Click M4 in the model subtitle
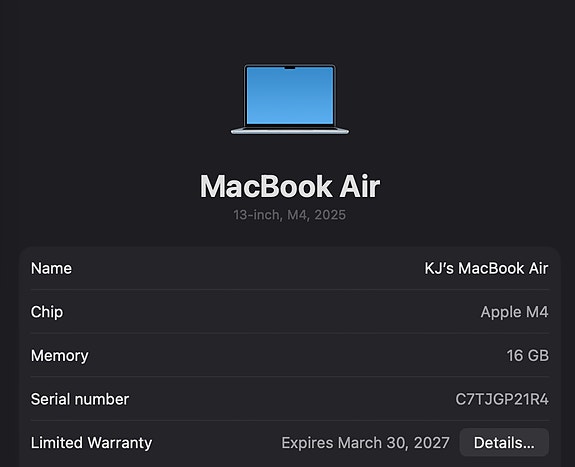 click(297, 215)
